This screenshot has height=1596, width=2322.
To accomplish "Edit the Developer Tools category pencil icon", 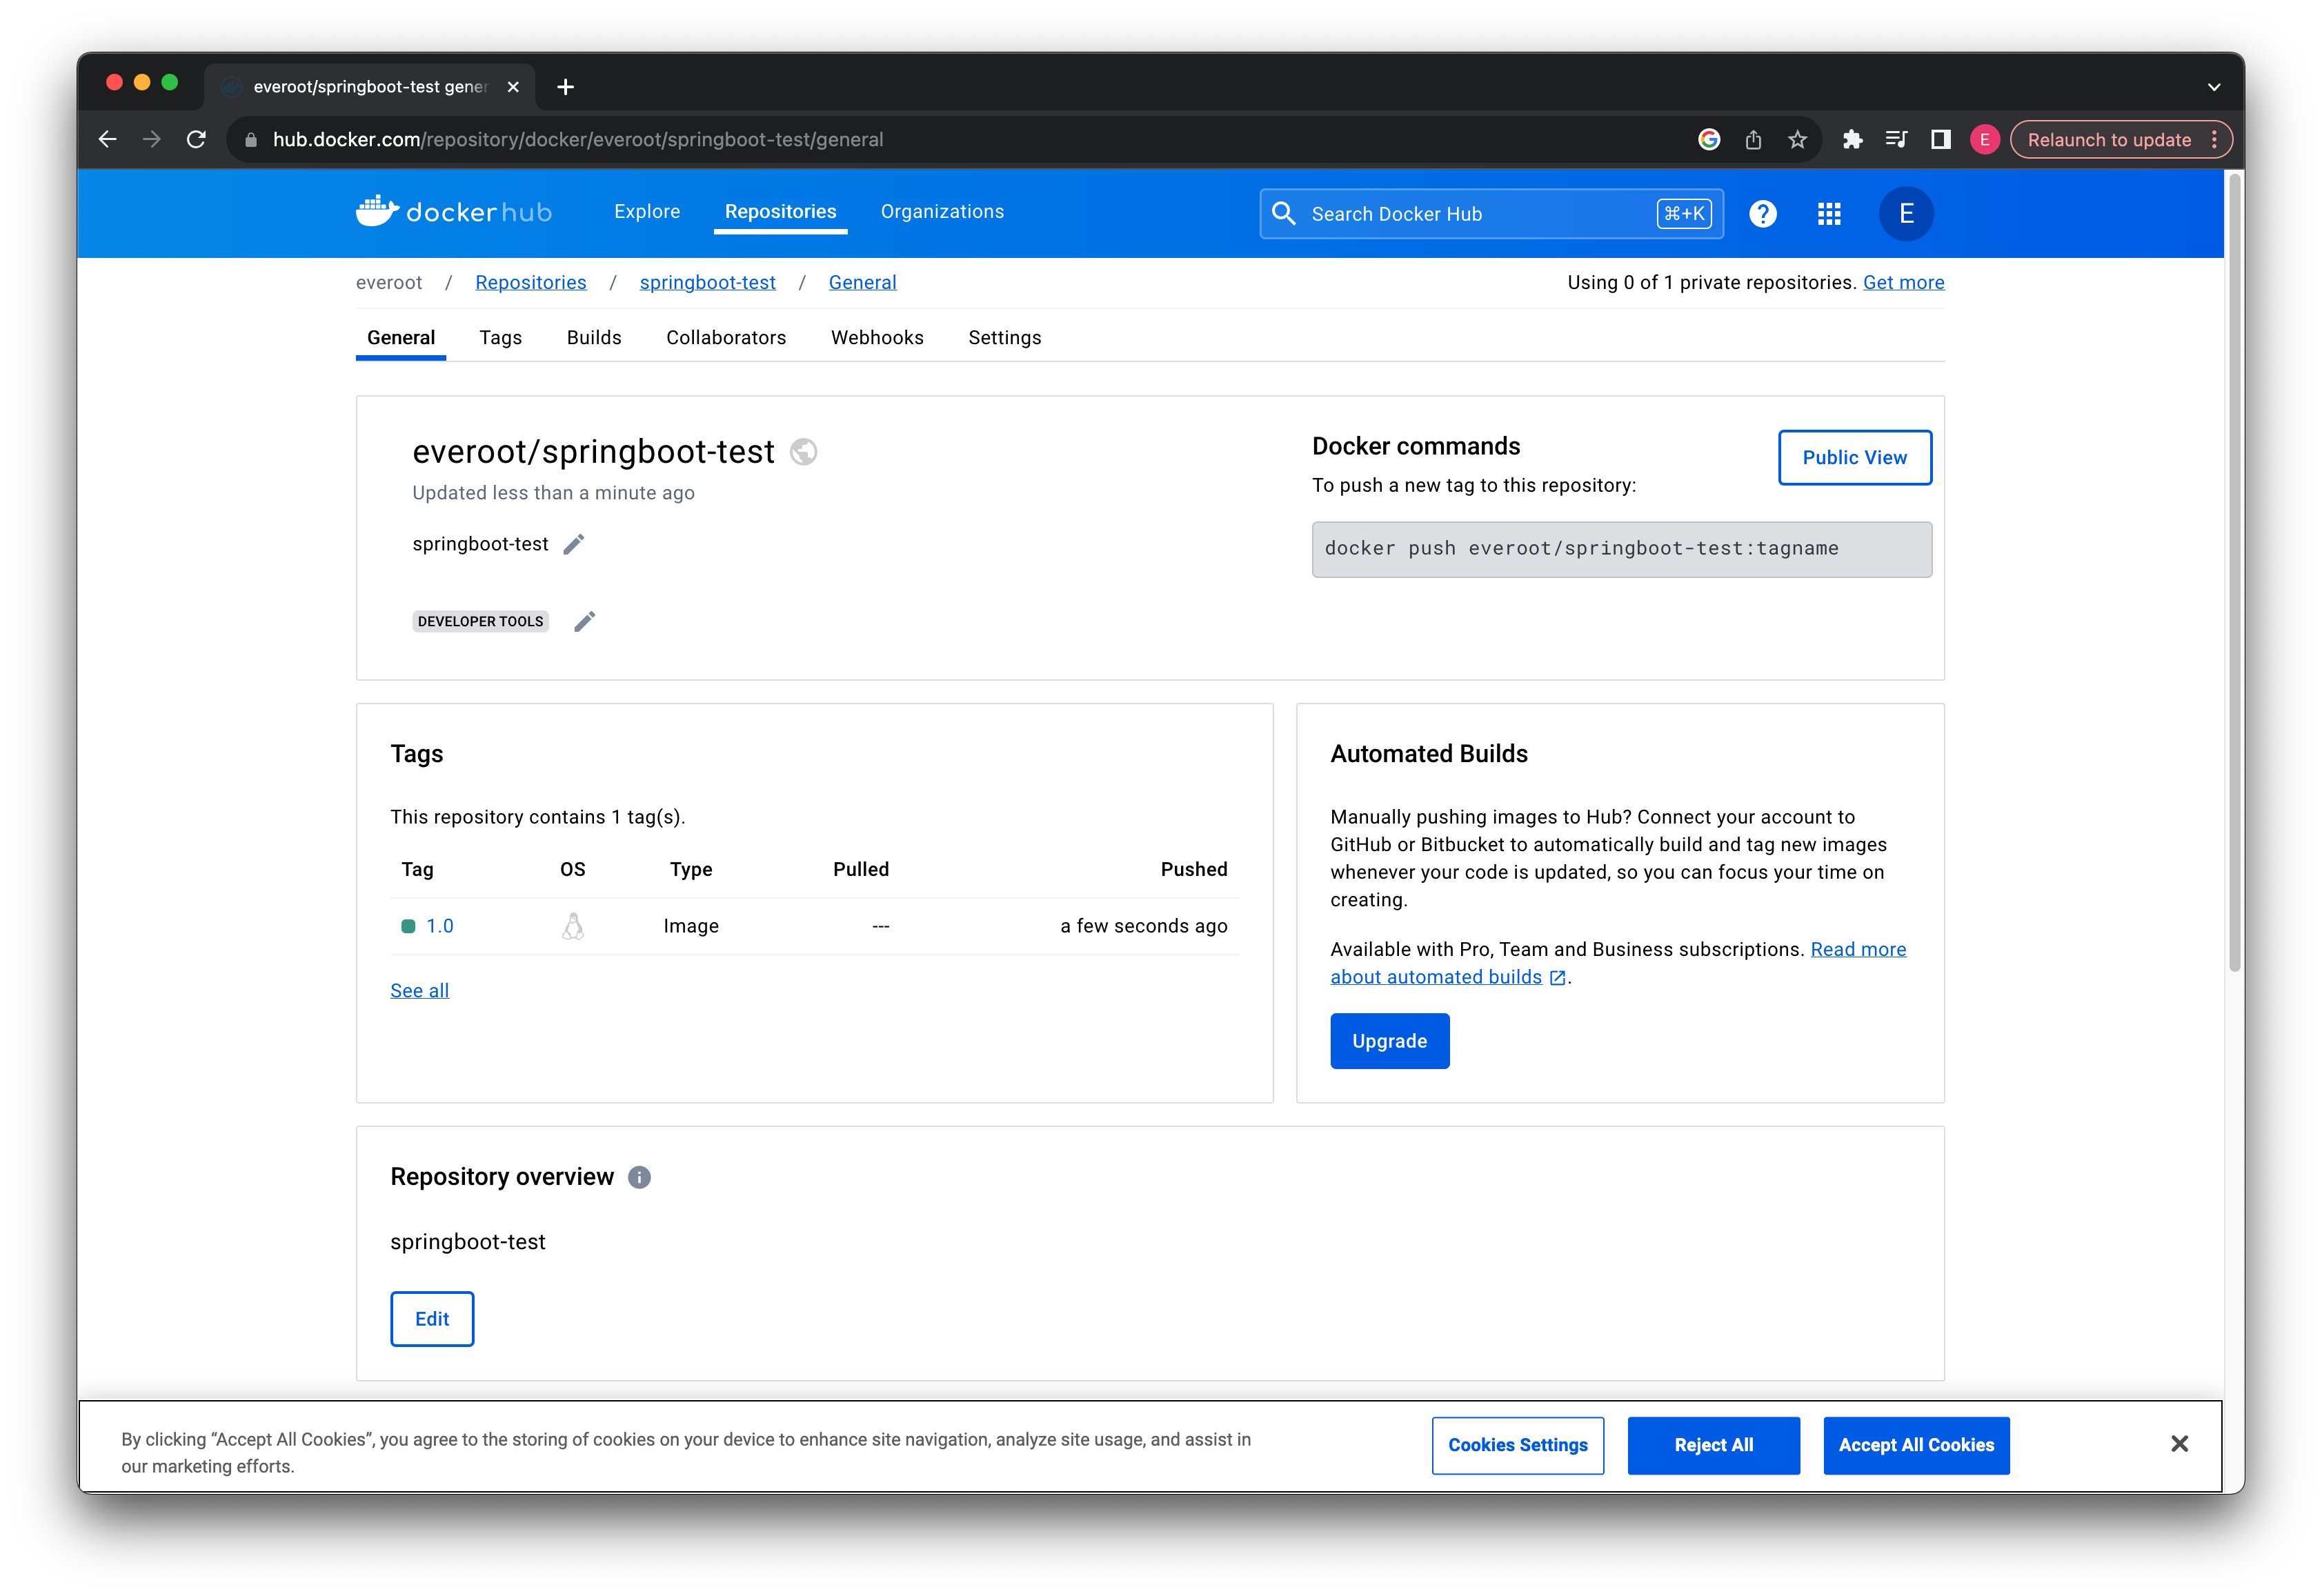I will tap(585, 621).
